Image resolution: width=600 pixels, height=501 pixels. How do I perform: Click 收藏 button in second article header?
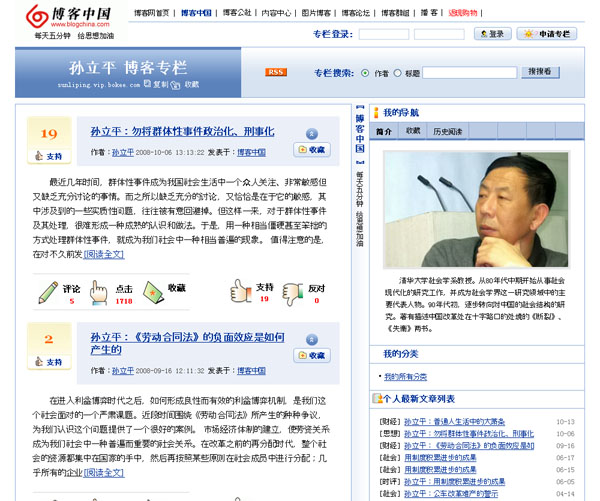click(x=312, y=355)
